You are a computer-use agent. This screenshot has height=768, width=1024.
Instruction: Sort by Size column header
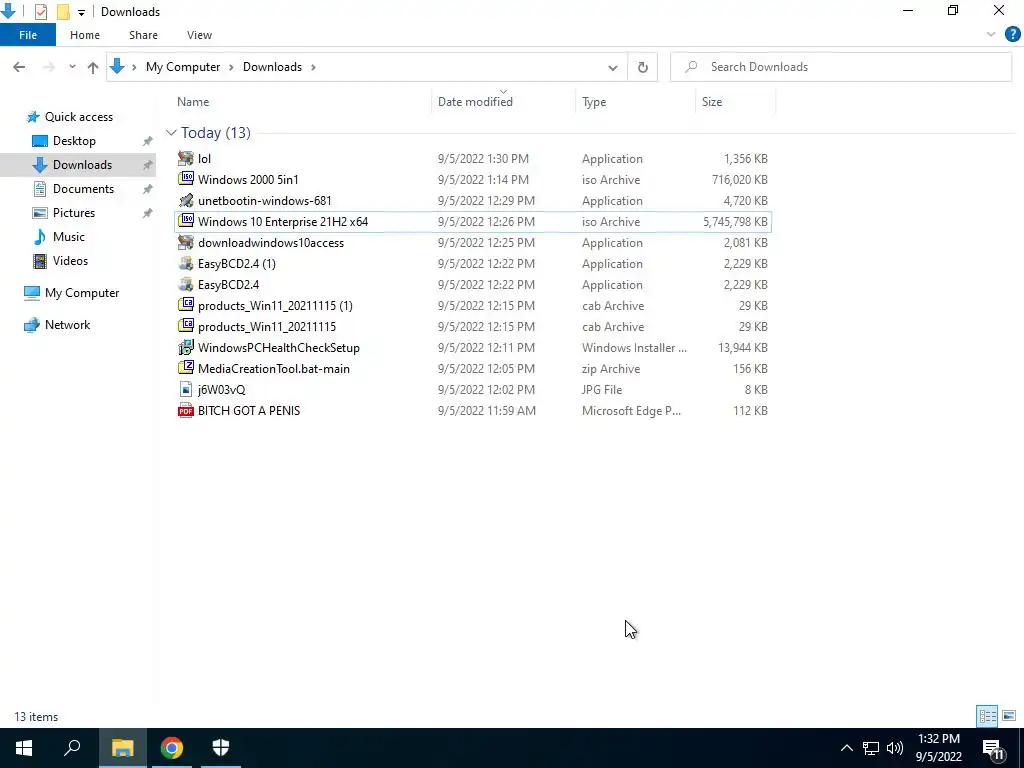pos(735,102)
